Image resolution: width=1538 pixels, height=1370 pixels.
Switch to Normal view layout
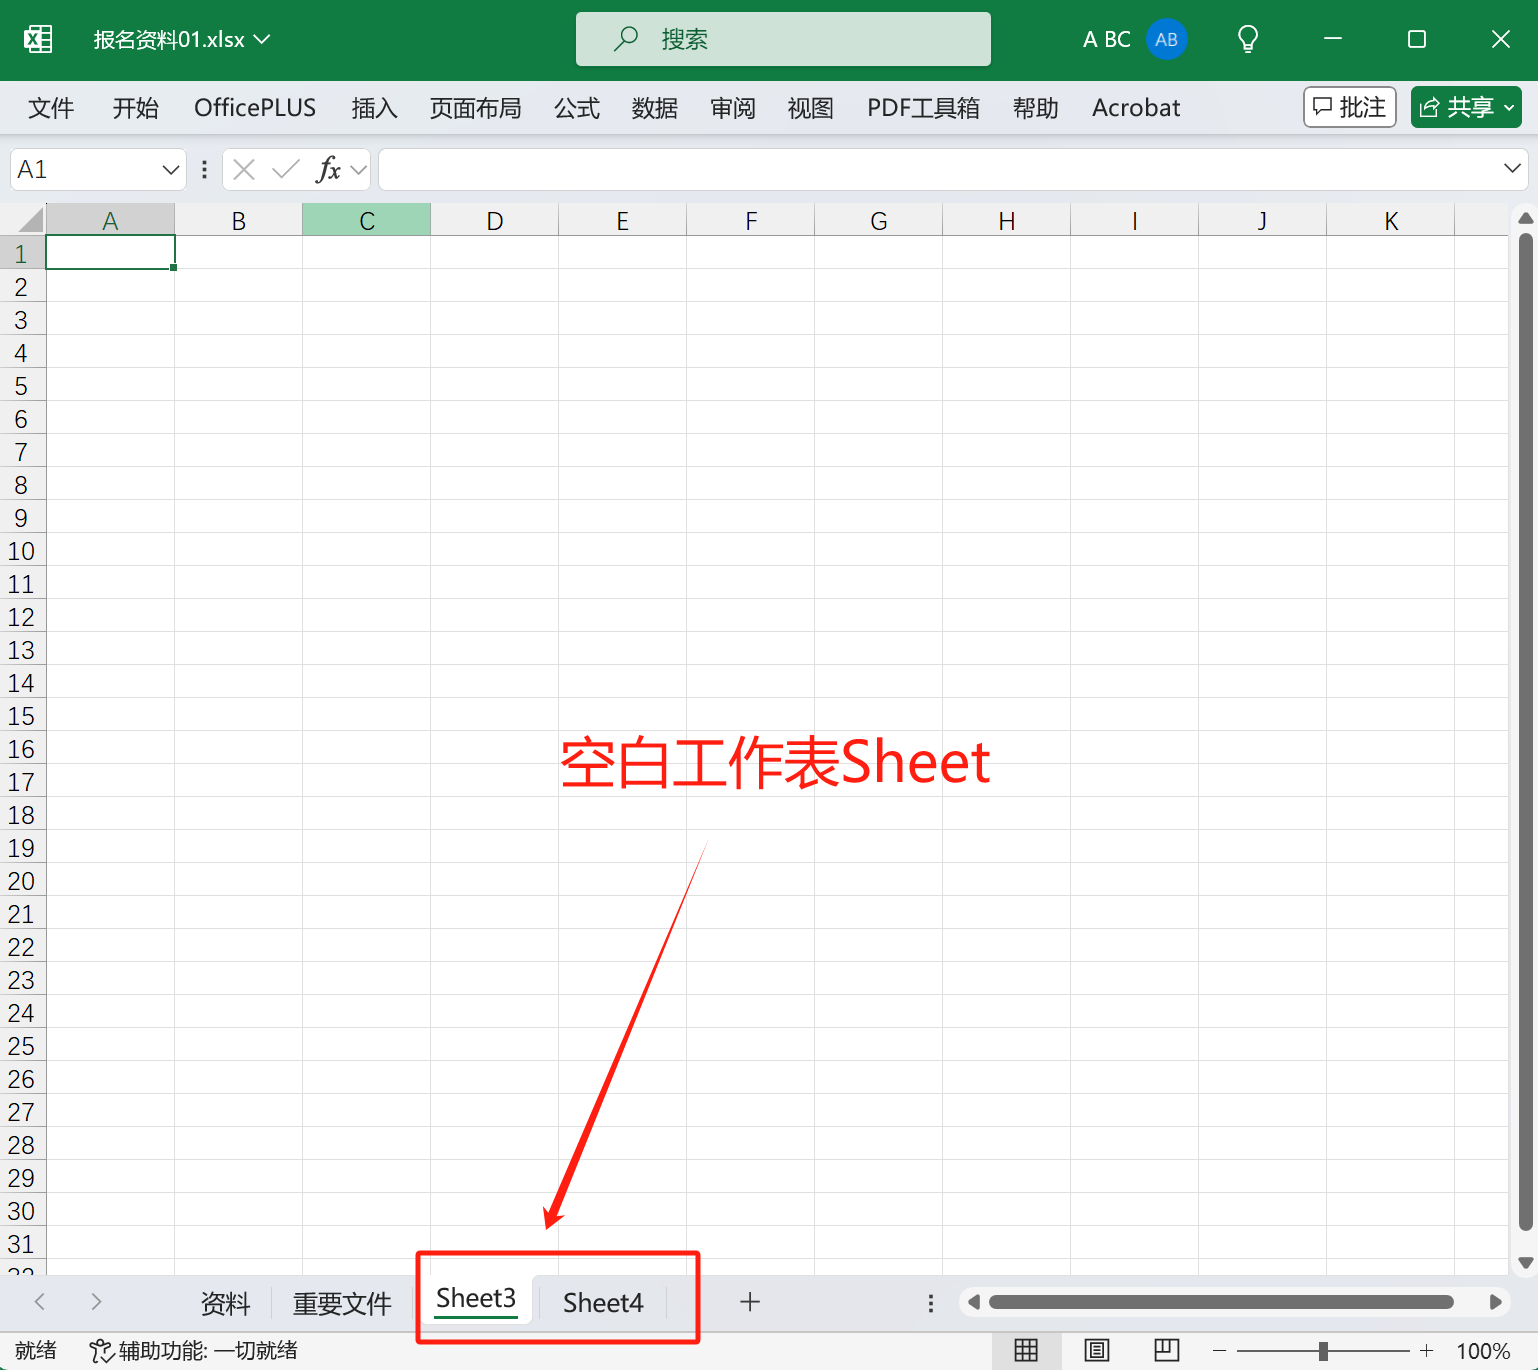1026,1351
